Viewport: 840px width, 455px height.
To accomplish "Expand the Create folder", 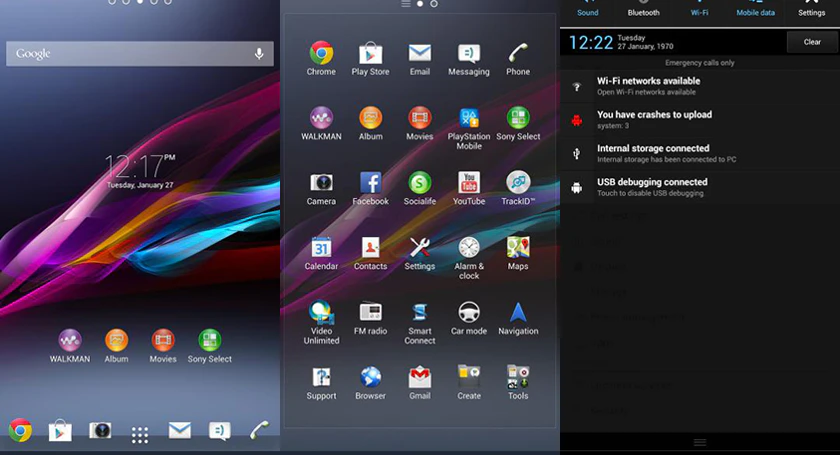I will point(469,383).
